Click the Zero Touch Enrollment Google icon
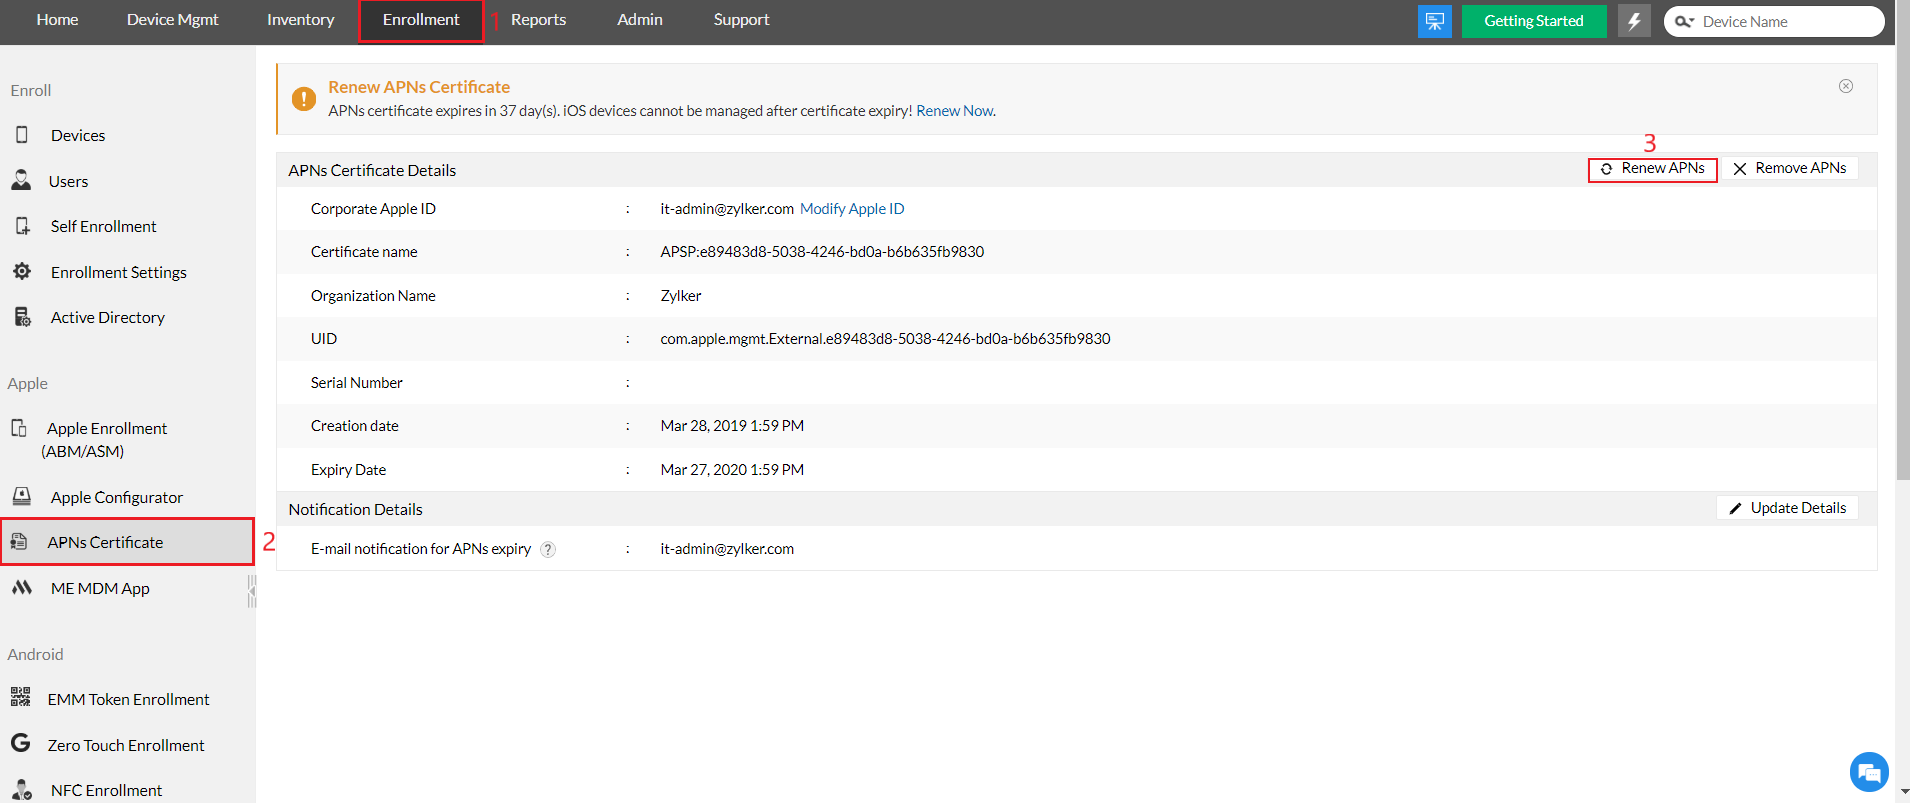 tap(20, 743)
